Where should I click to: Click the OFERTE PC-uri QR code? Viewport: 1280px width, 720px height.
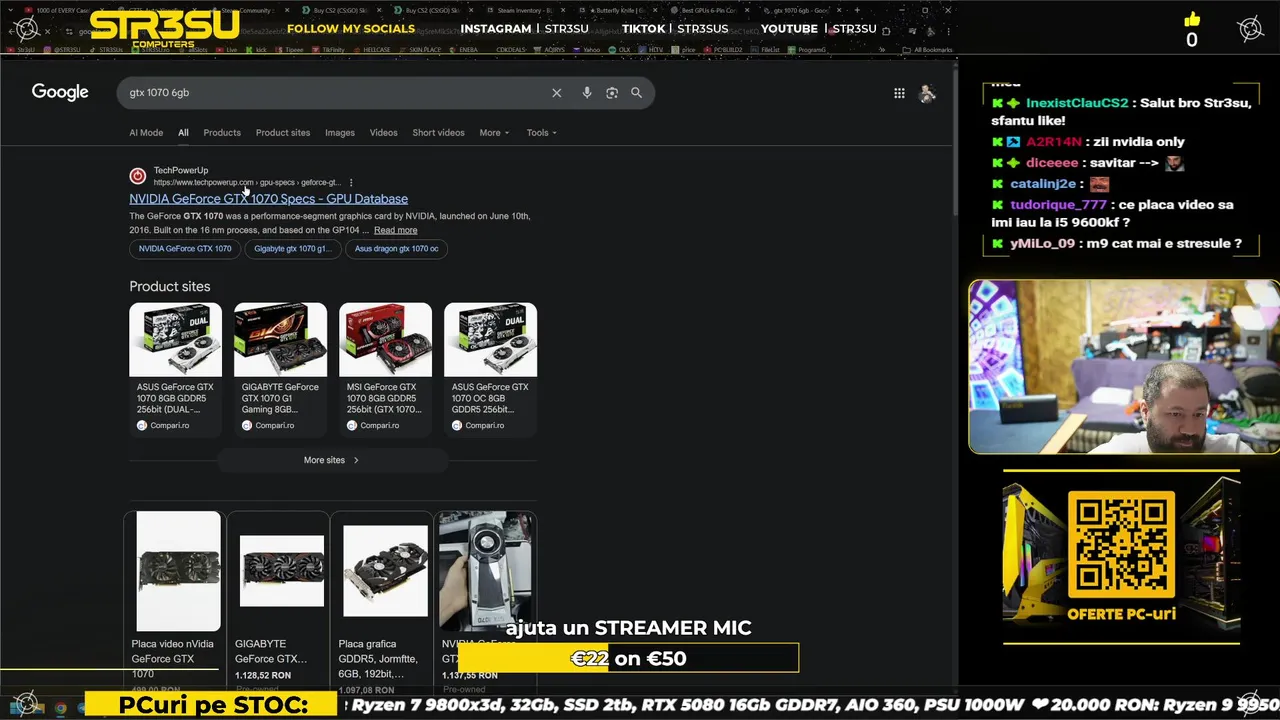pos(1121,545)
